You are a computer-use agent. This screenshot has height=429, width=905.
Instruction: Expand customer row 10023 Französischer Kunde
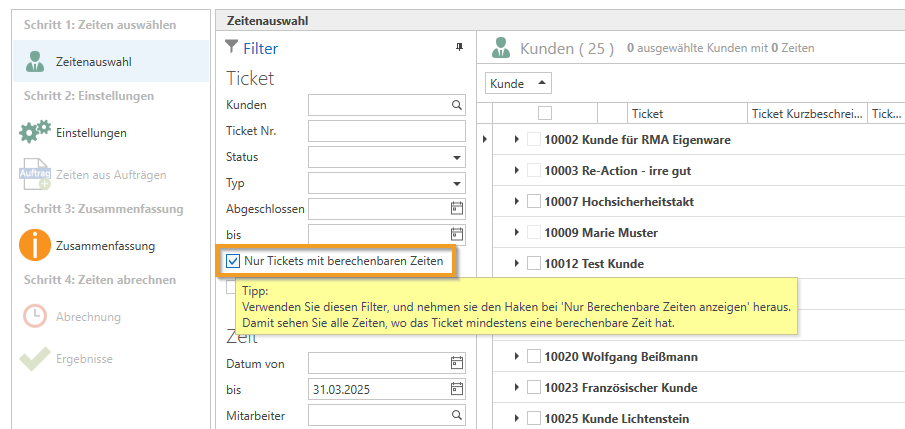[x=517, y=388]
